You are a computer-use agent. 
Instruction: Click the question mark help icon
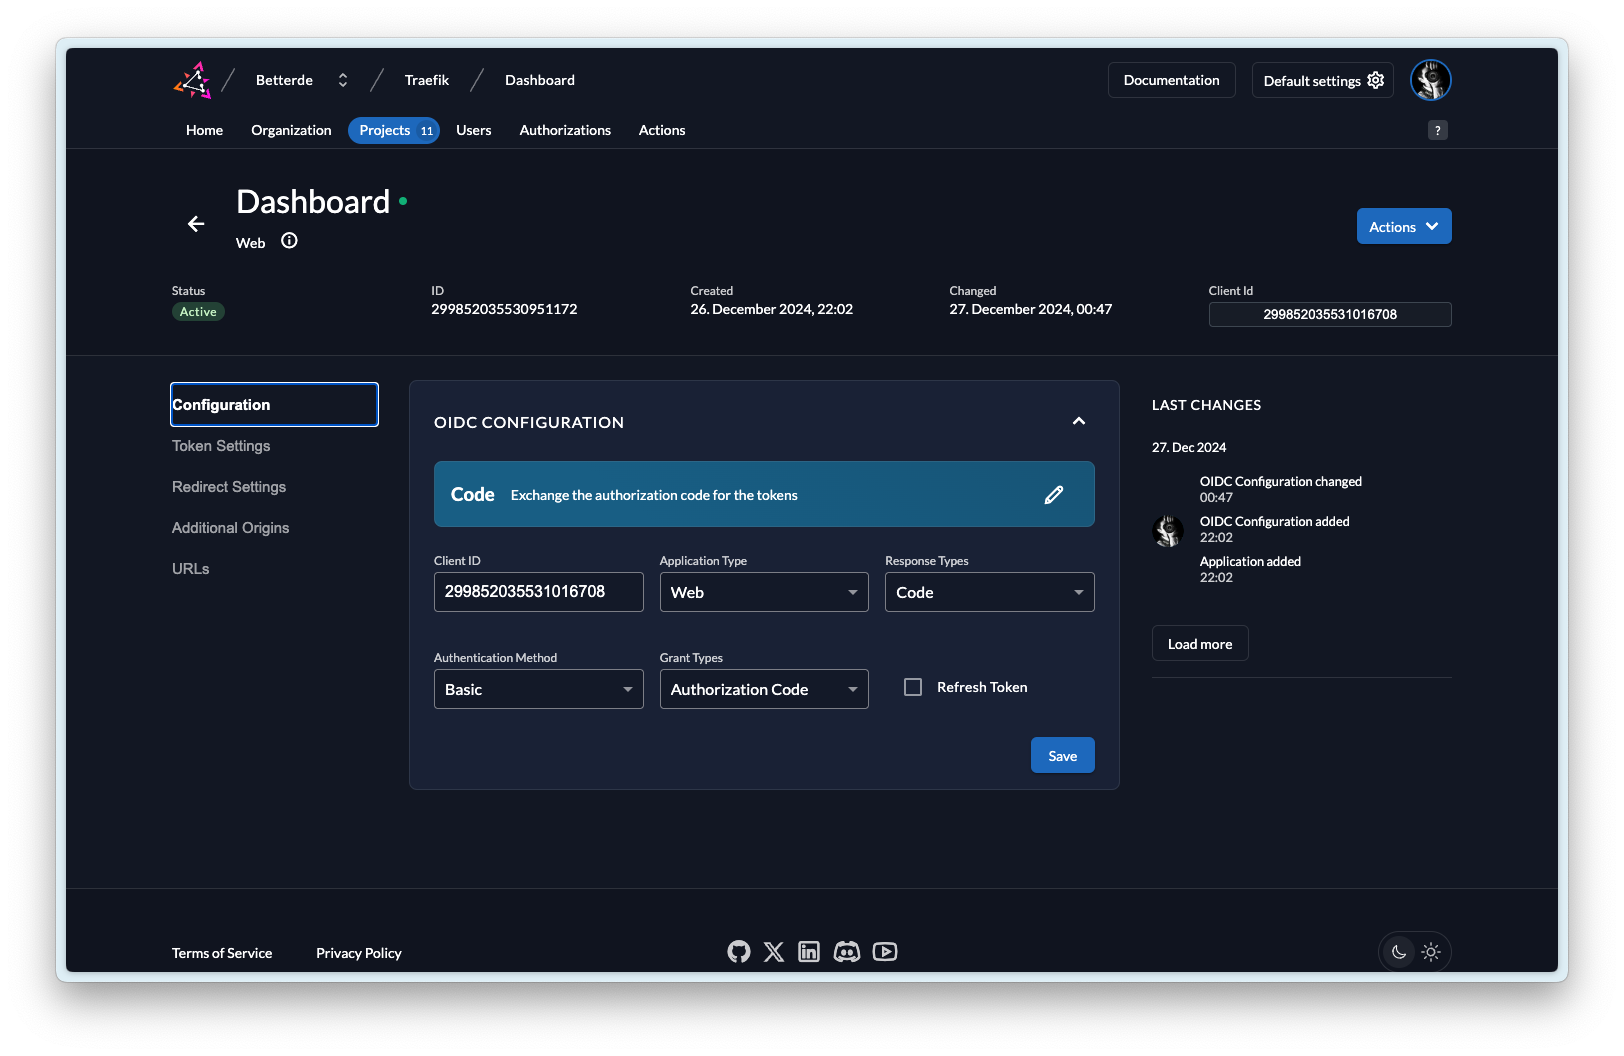click(x=1437, y=130)
